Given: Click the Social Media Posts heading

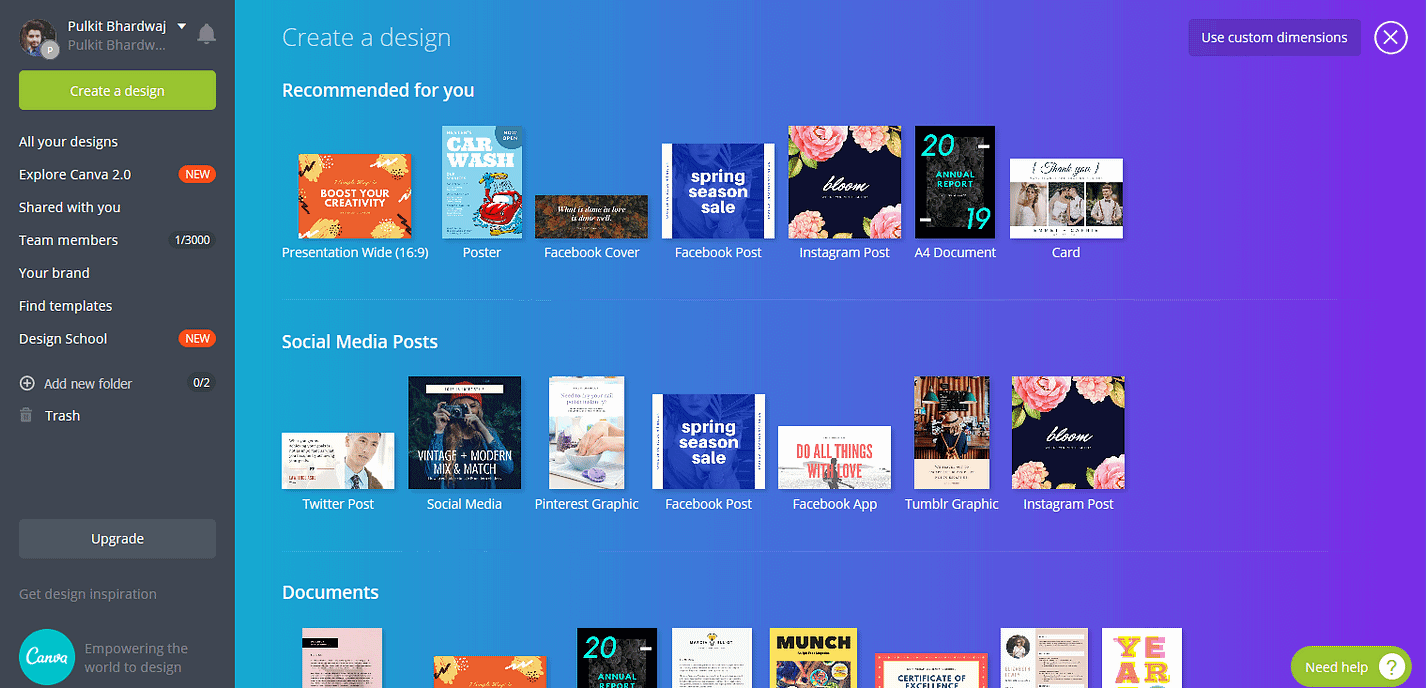Looking at the screenshot, I should pos(360,342).
